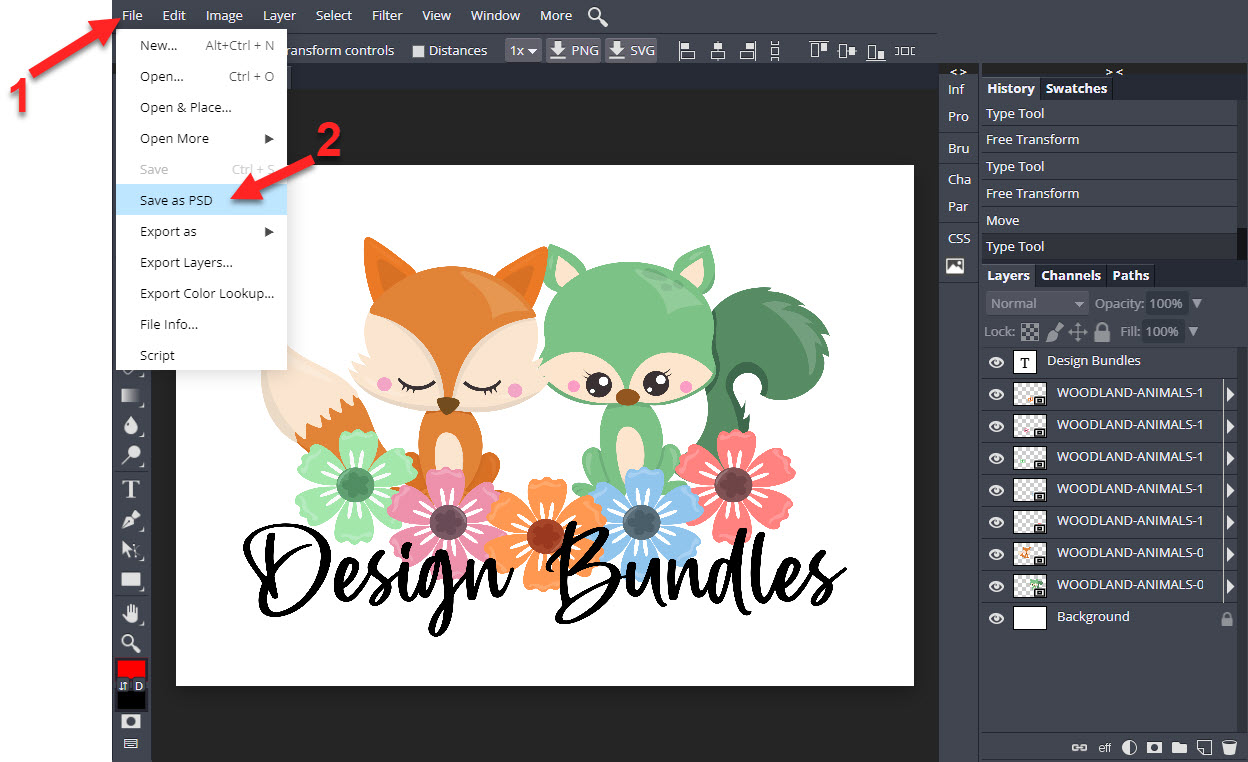
Task: Select the Rectangle shape tool
Action: (x=131, y=579)
